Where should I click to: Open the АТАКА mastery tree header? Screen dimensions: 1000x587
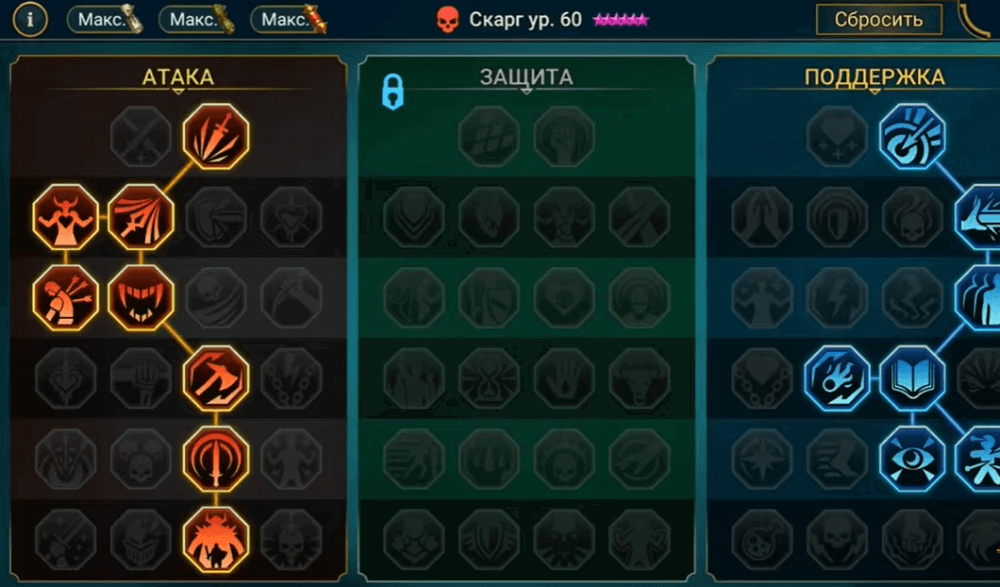point(178,77)
